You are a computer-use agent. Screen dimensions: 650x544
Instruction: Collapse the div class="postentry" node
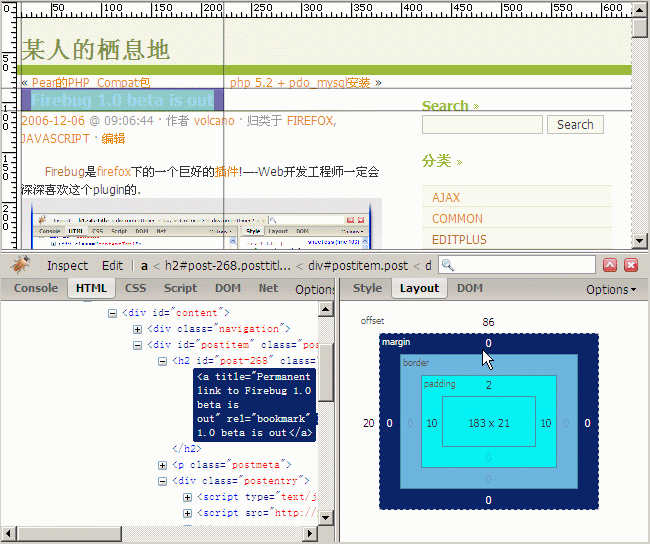[x=163, y=481]
